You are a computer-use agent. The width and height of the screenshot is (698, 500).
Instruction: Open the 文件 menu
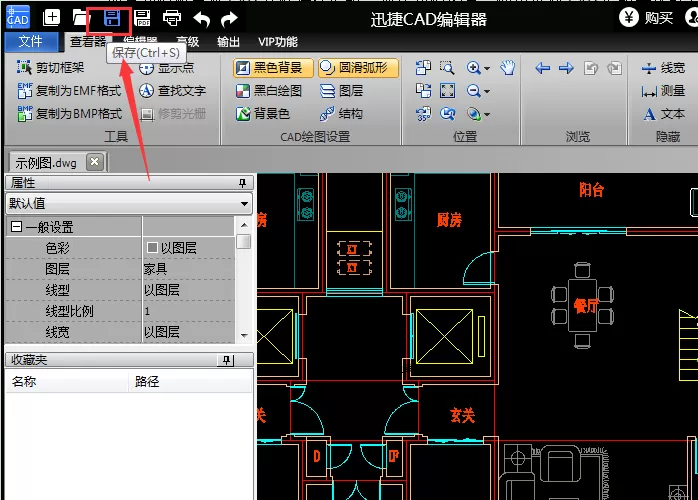click(31, 42)
